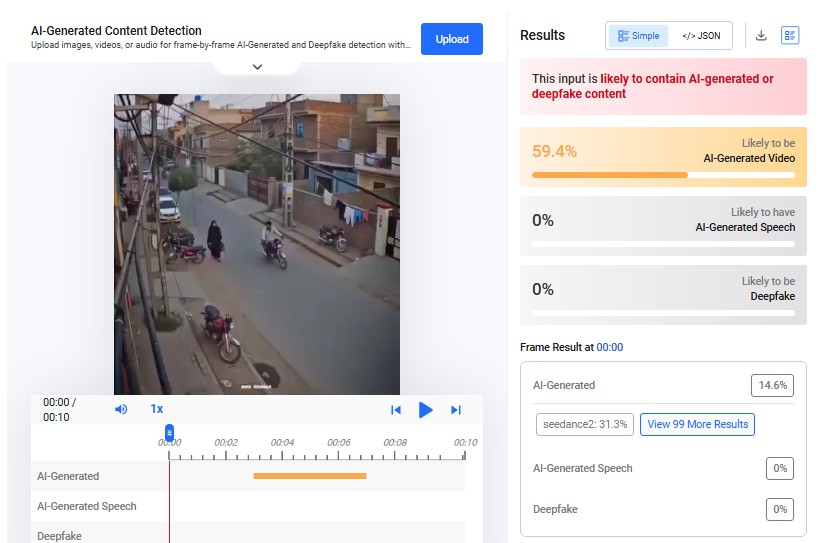Click the 00:06 mark on timeline ruler

point(338,442)
